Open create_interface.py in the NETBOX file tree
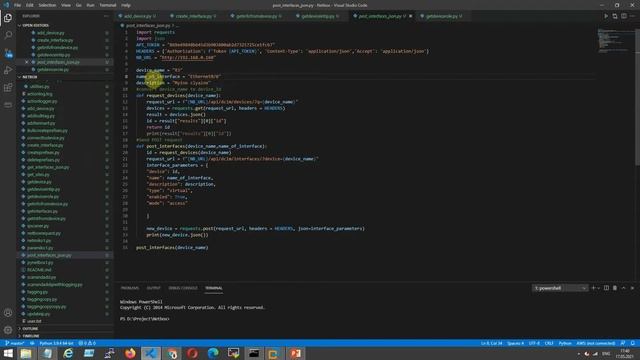The image size is (640, 360). pos(45,145)
